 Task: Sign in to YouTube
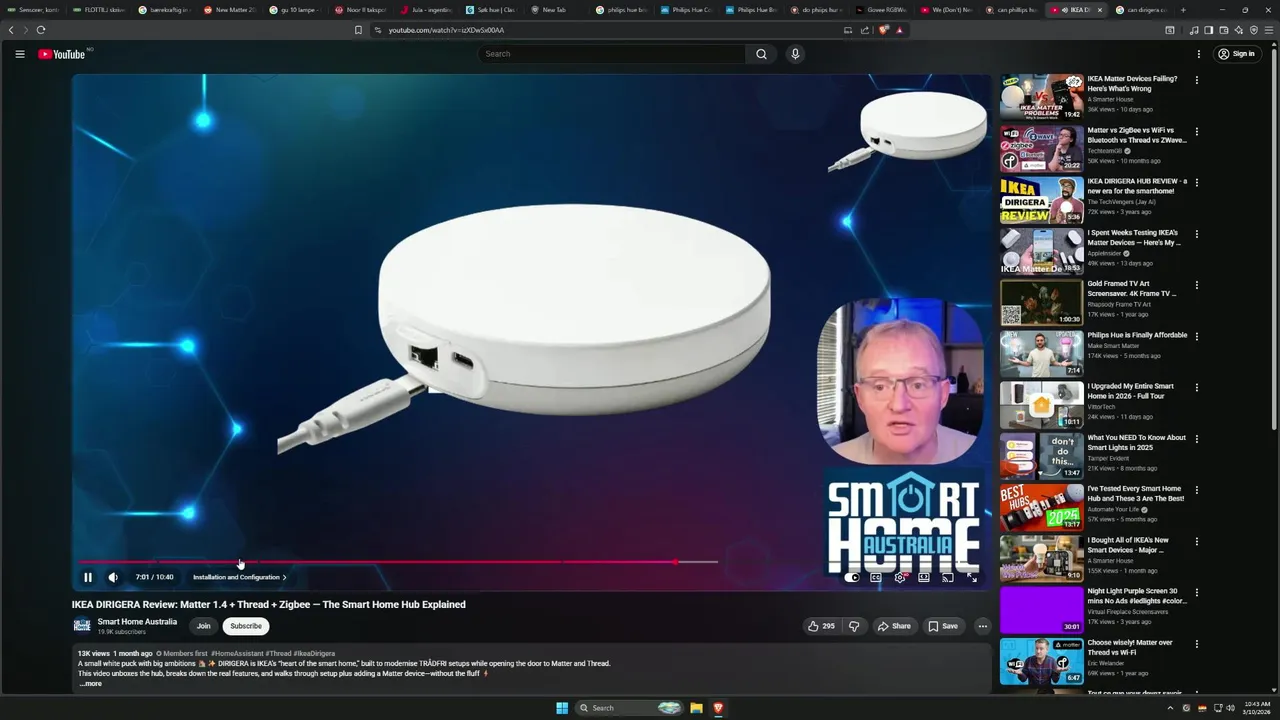tap(1236, 54)
